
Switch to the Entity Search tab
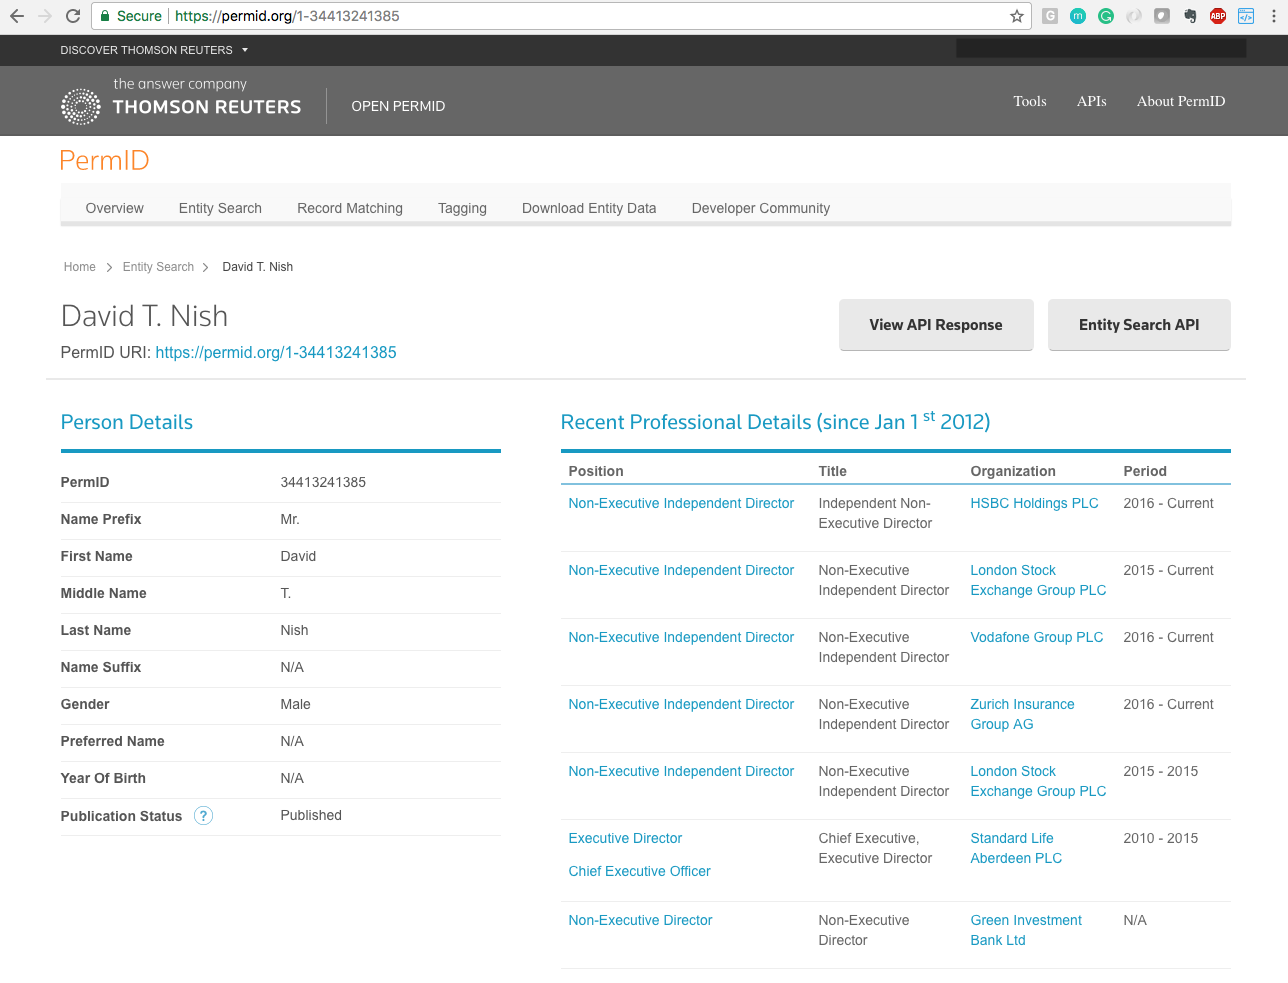(x=220, y=208)
